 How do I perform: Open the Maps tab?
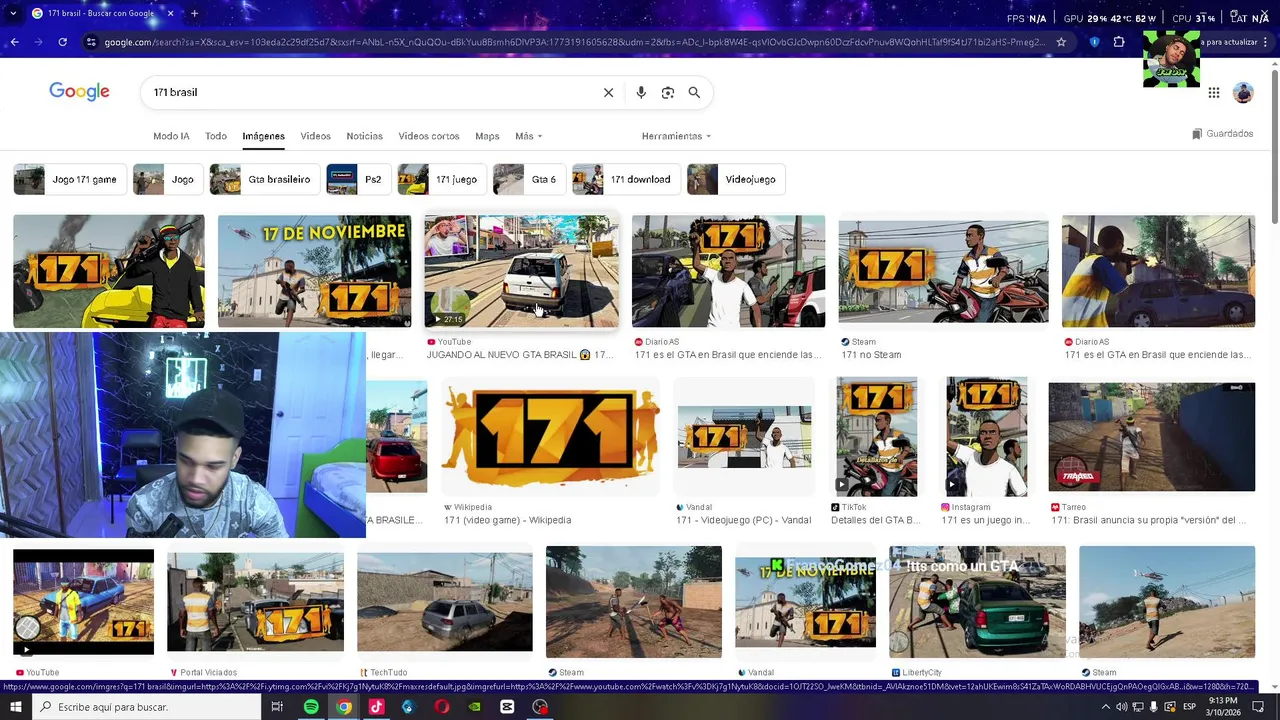click(487, 136)
